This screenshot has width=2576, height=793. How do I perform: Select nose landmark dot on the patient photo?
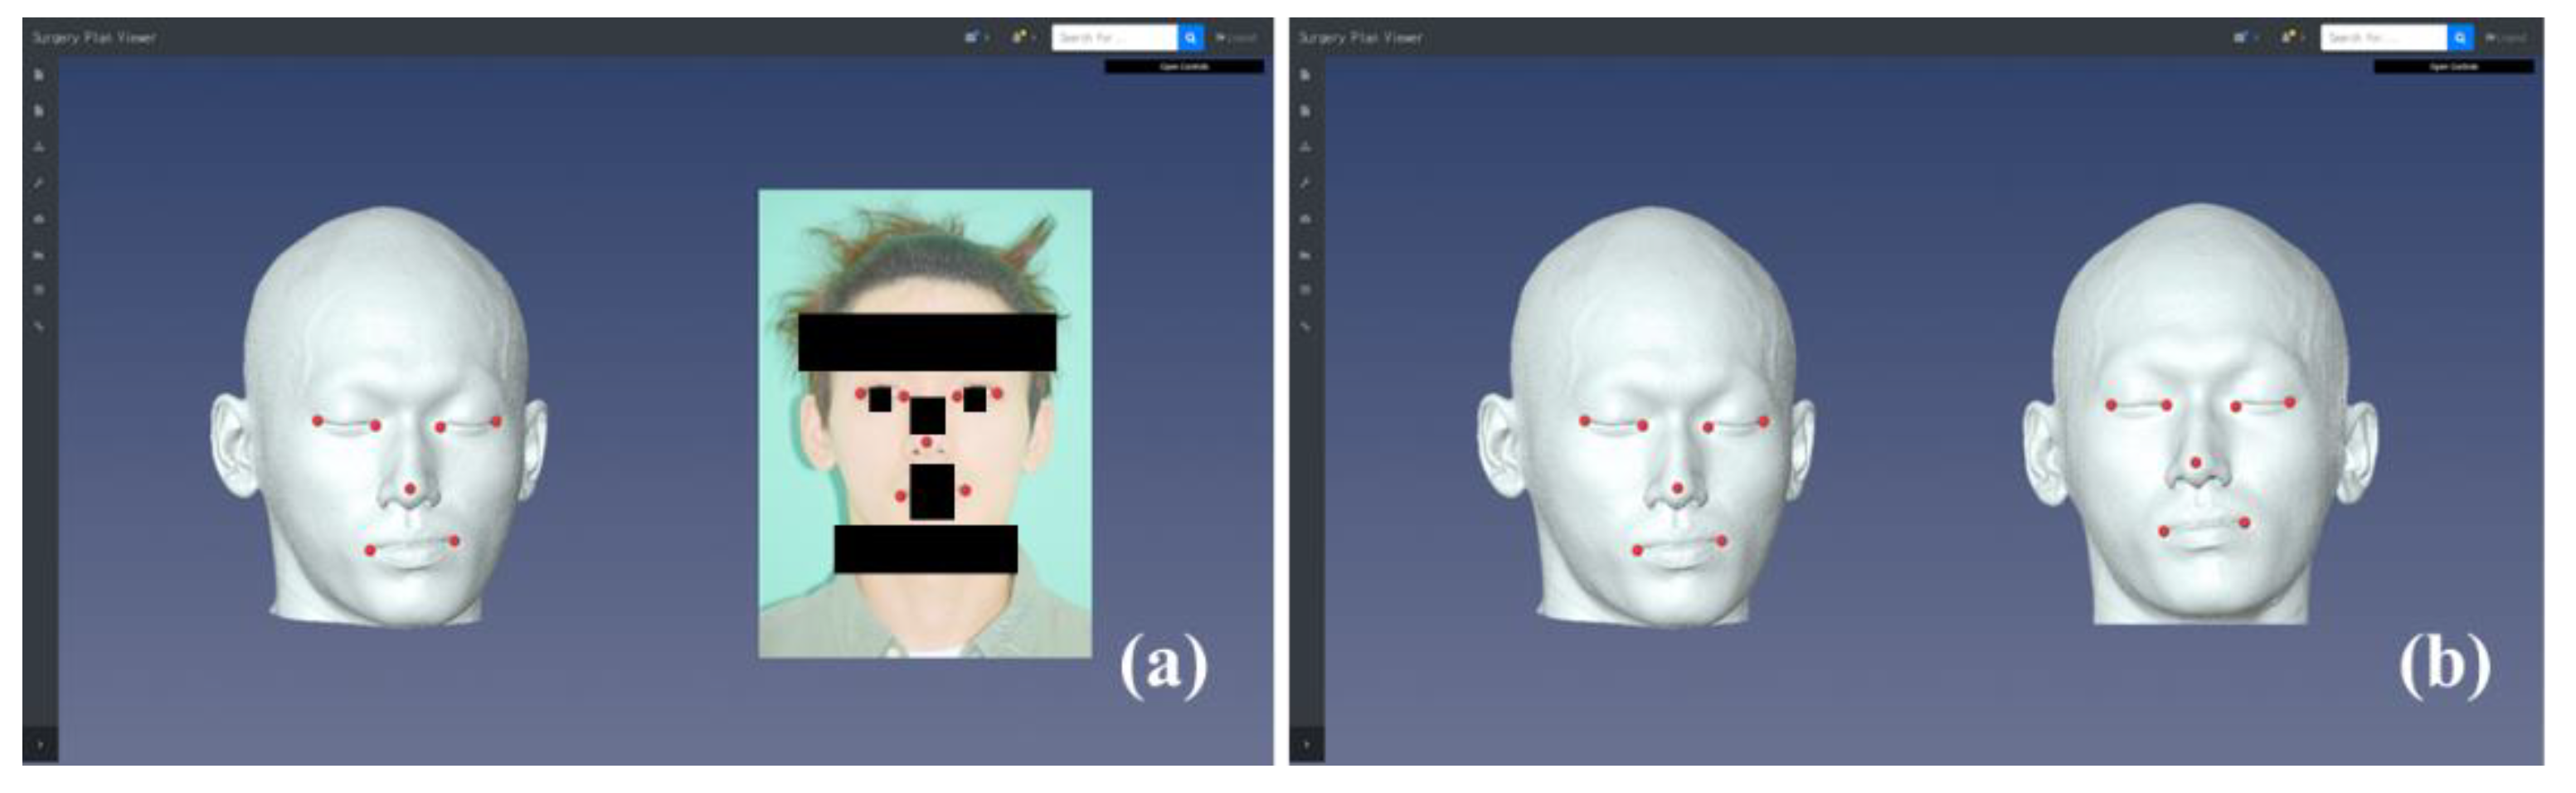click(927, 442)
